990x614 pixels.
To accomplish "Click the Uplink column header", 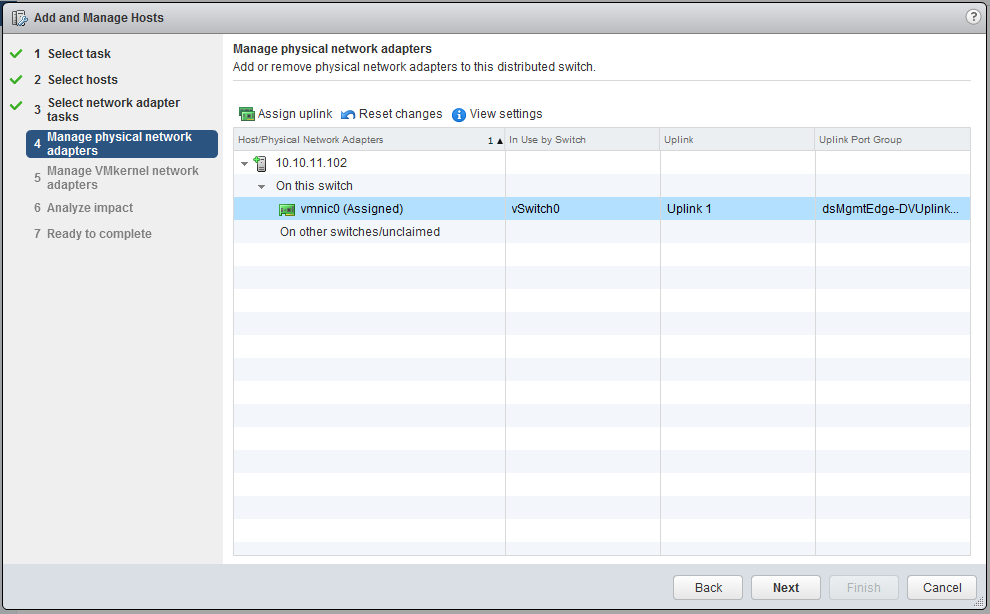I will click(737, 140).
